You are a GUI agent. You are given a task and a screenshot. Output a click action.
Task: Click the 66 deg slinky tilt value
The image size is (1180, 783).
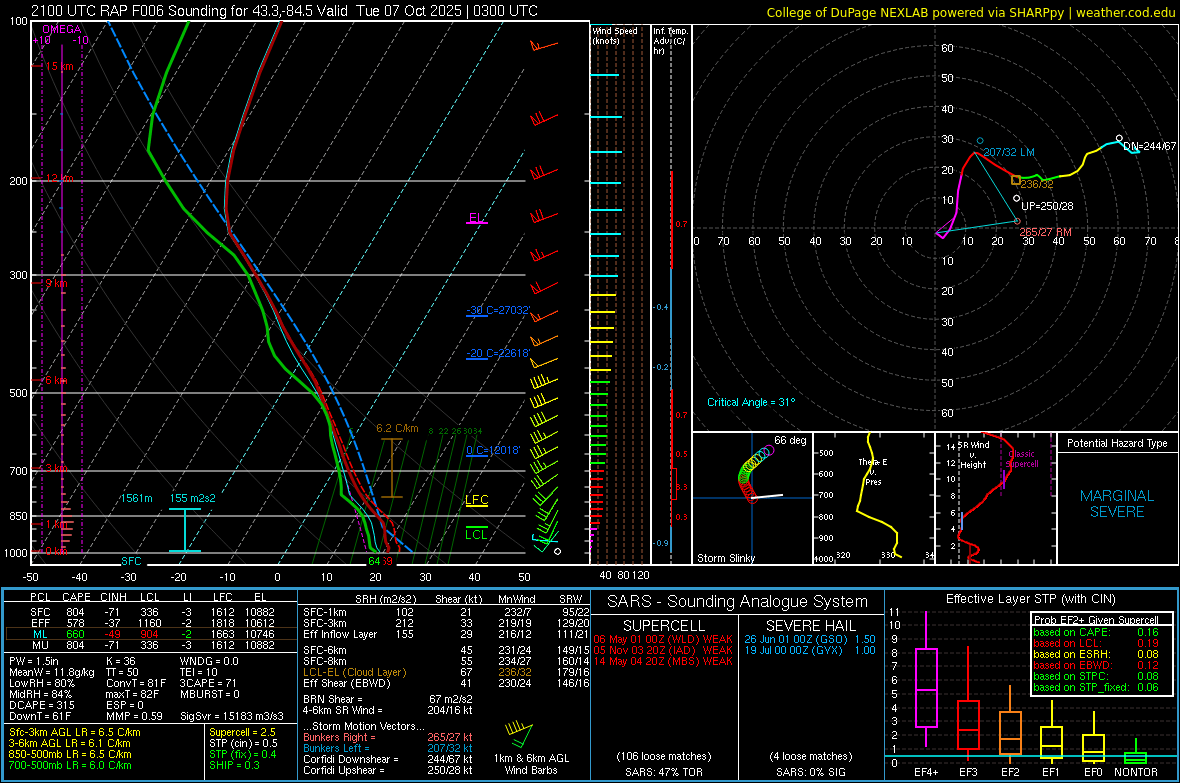tap(790, 440)
